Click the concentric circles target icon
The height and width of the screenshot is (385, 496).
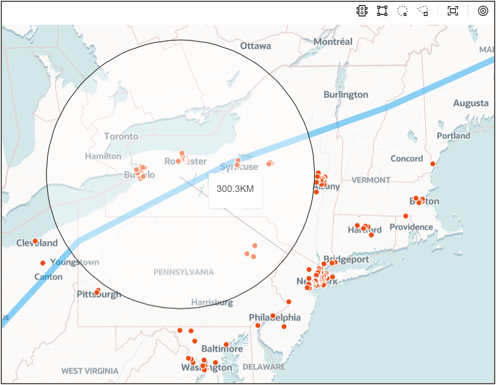click(x=483, y=11)
